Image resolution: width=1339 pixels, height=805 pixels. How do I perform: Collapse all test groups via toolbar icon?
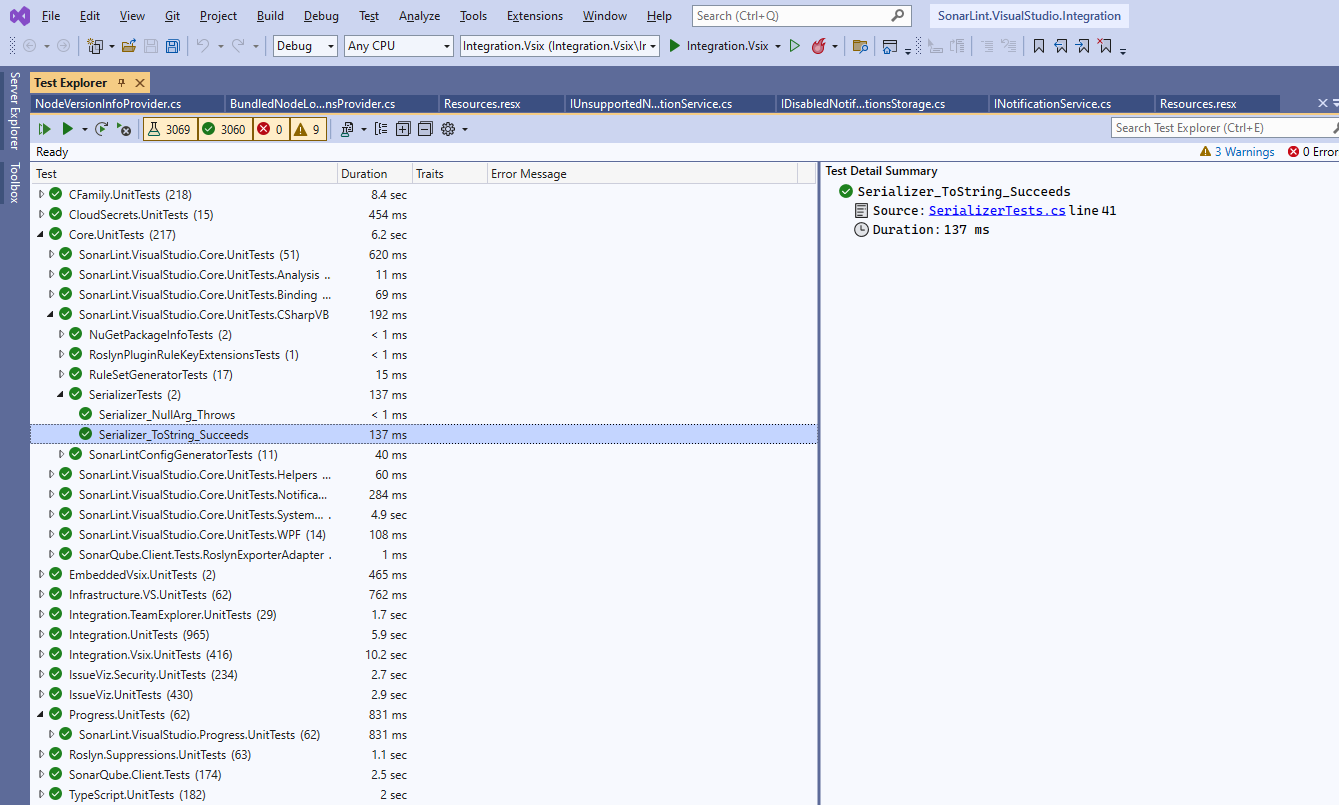tap(424, 128)
